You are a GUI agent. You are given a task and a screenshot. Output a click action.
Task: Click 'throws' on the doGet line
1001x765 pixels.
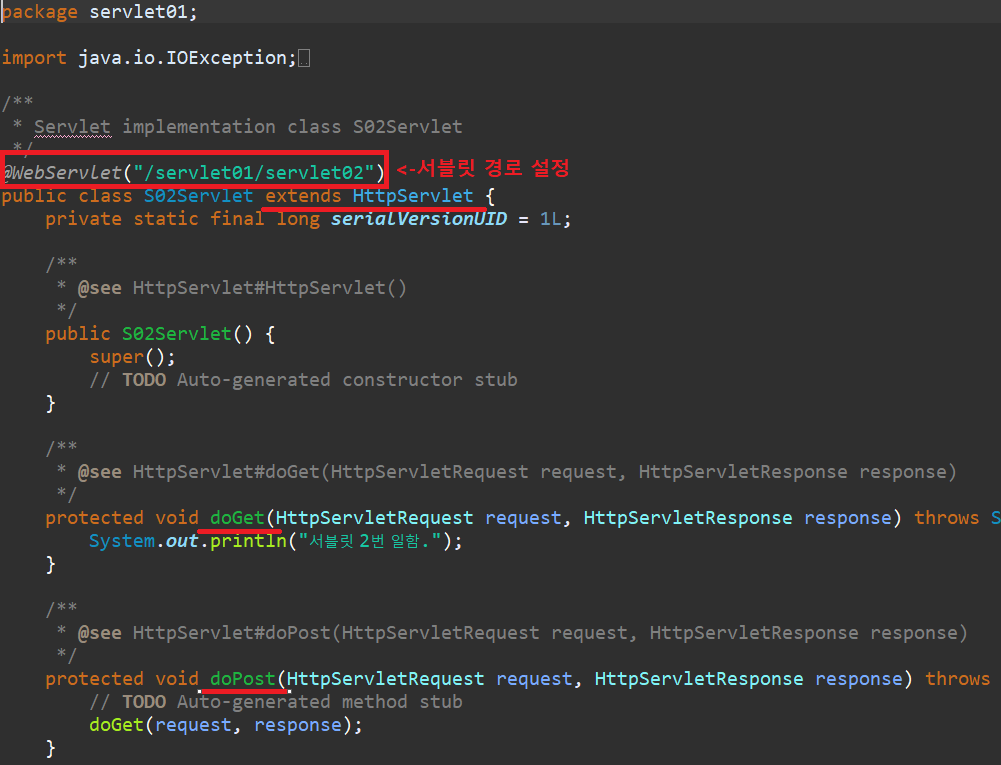(947, 518)
